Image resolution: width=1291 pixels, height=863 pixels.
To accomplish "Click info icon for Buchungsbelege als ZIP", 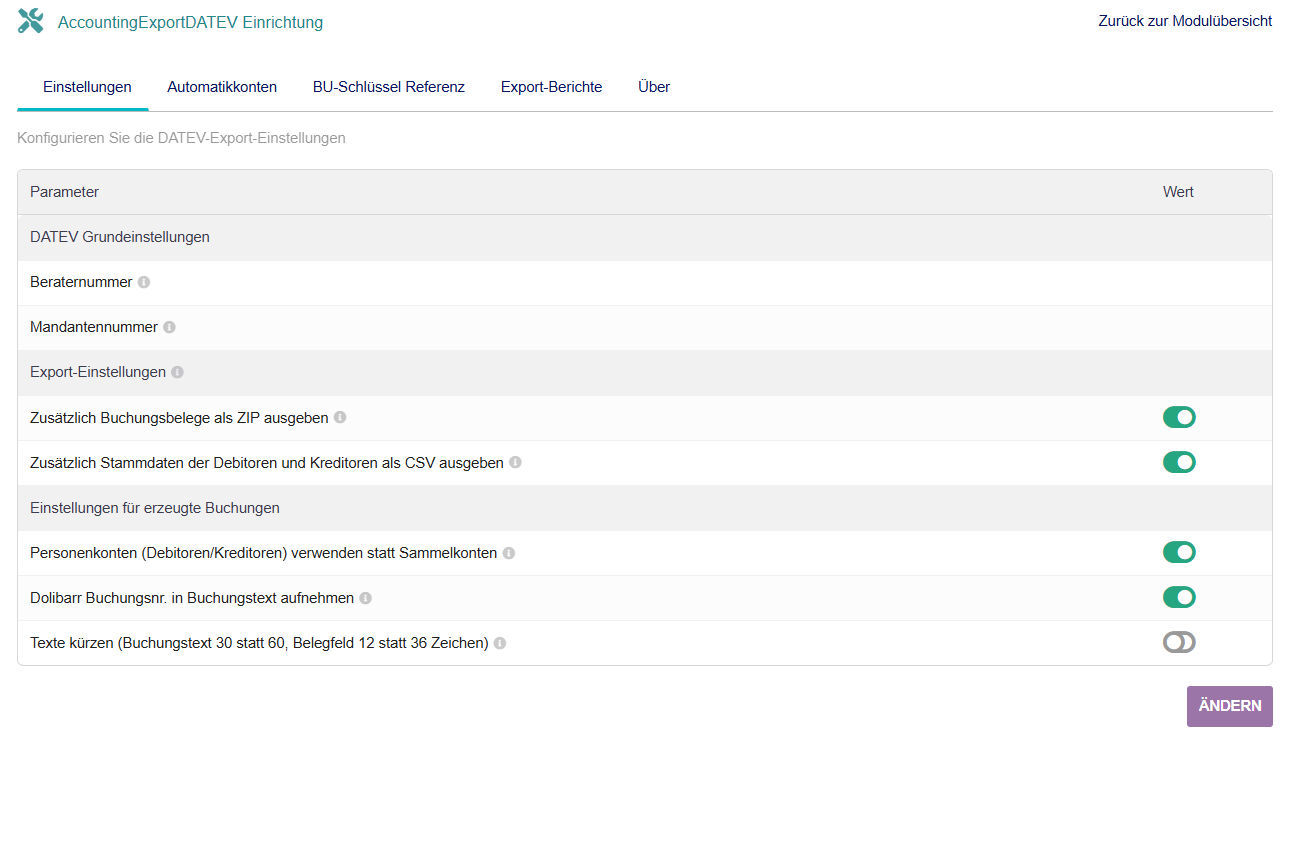I will pyautogui.click(x=340, y=417).
